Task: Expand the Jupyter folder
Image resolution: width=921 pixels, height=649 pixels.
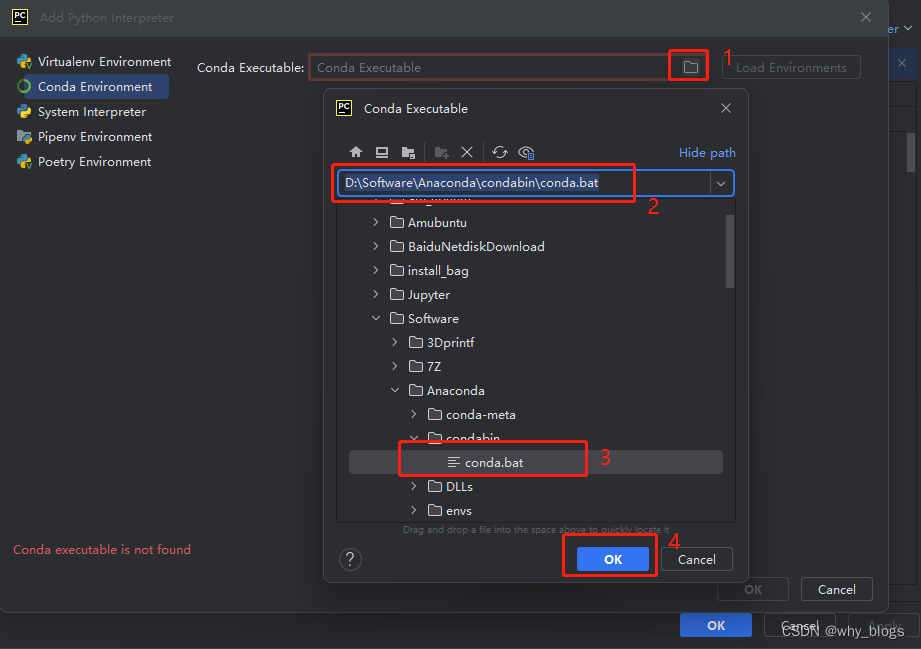Action: click(x=376, y=294)
